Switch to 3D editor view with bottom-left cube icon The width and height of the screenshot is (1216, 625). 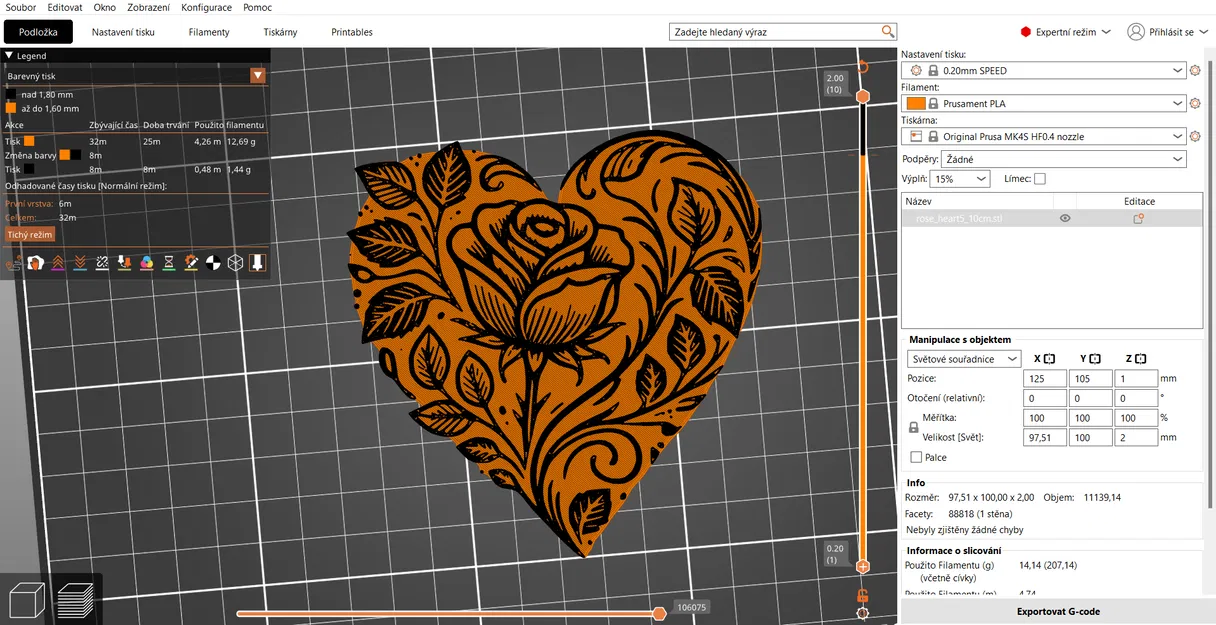click(26, 599)
